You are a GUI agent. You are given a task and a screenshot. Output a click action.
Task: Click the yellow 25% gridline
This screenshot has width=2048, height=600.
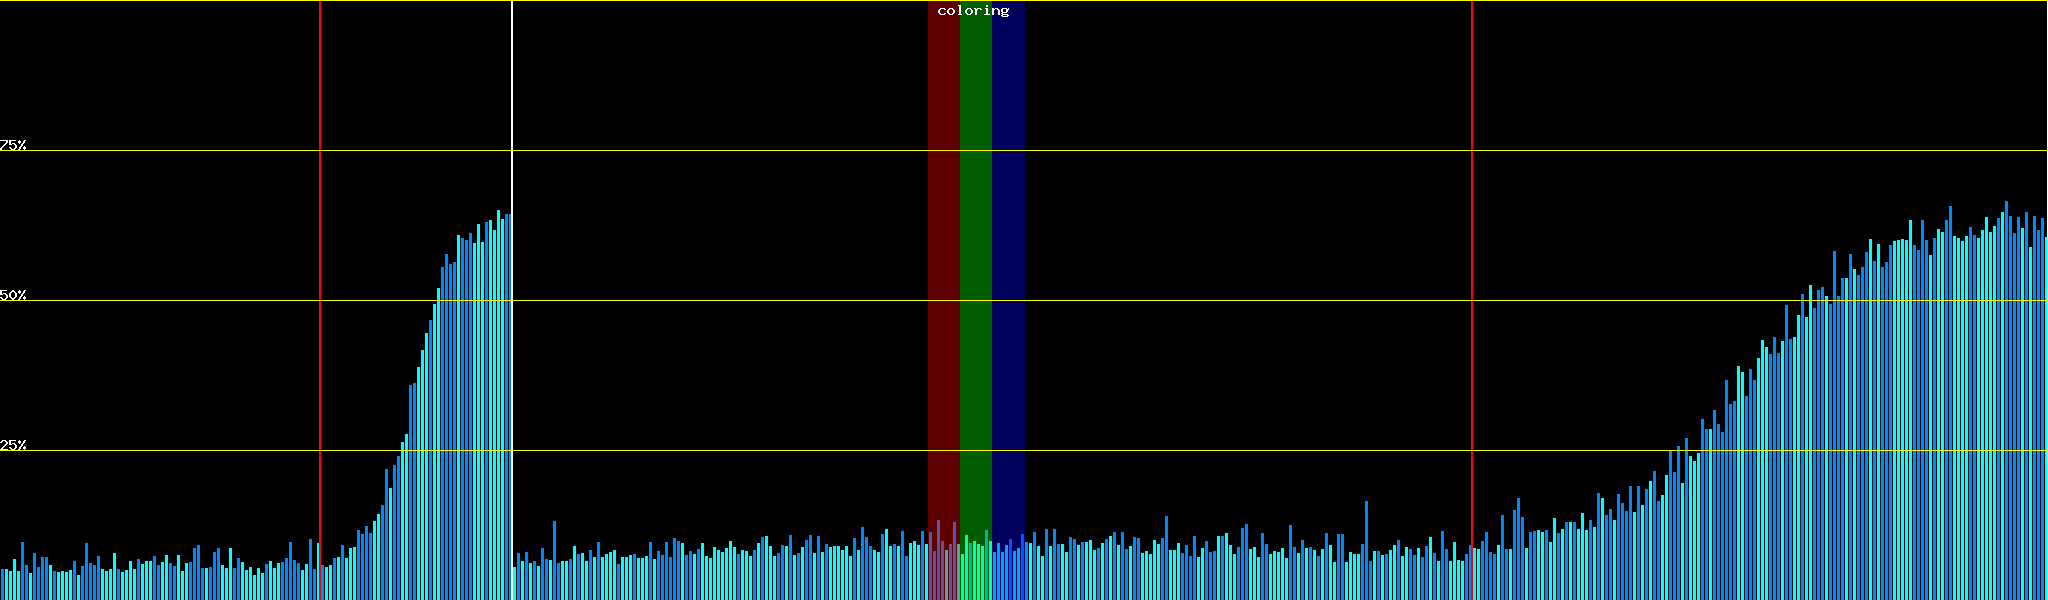coord(700,450)
